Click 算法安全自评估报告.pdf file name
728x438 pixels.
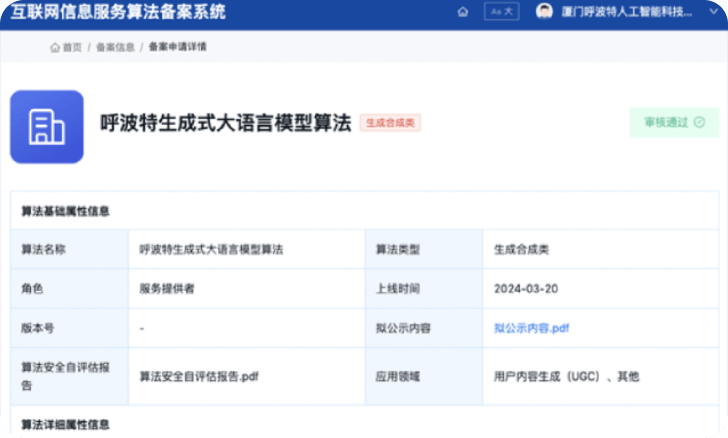199,376
